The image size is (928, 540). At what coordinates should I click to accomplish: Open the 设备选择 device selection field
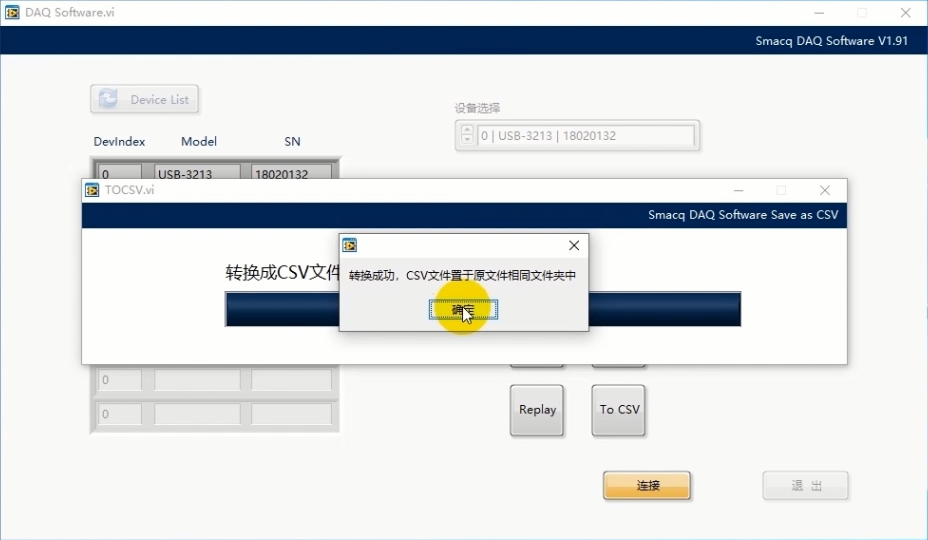(x=585, y=136)
